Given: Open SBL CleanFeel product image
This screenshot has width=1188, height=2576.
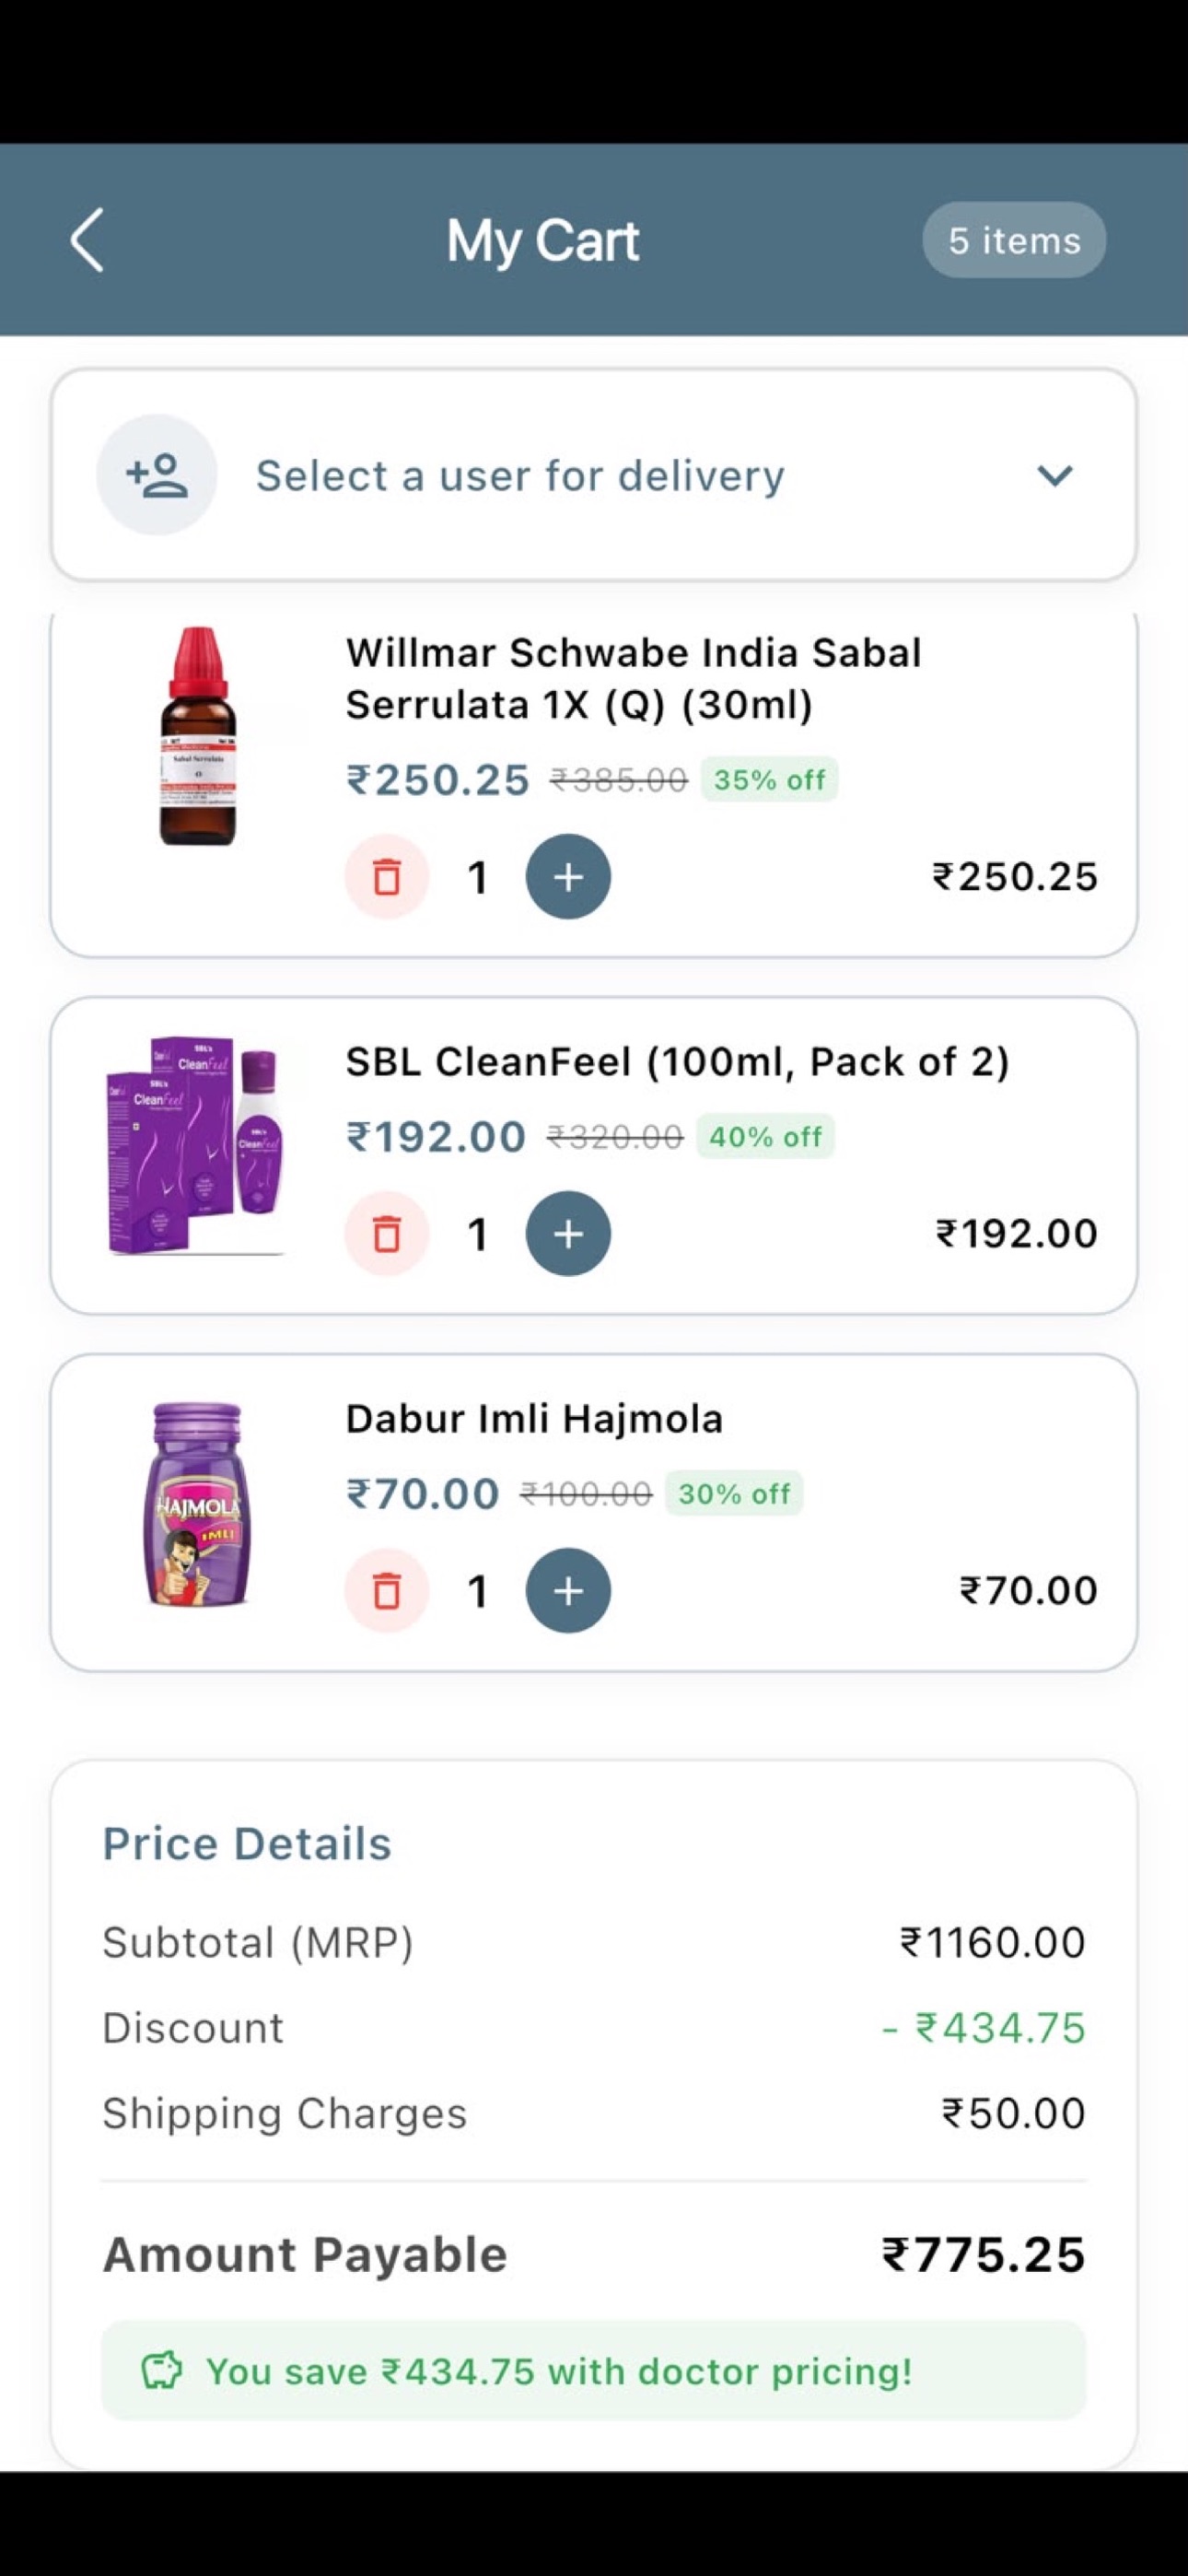Looking at the screenshot, I should pyautogui.click(x=196, y=1146).
